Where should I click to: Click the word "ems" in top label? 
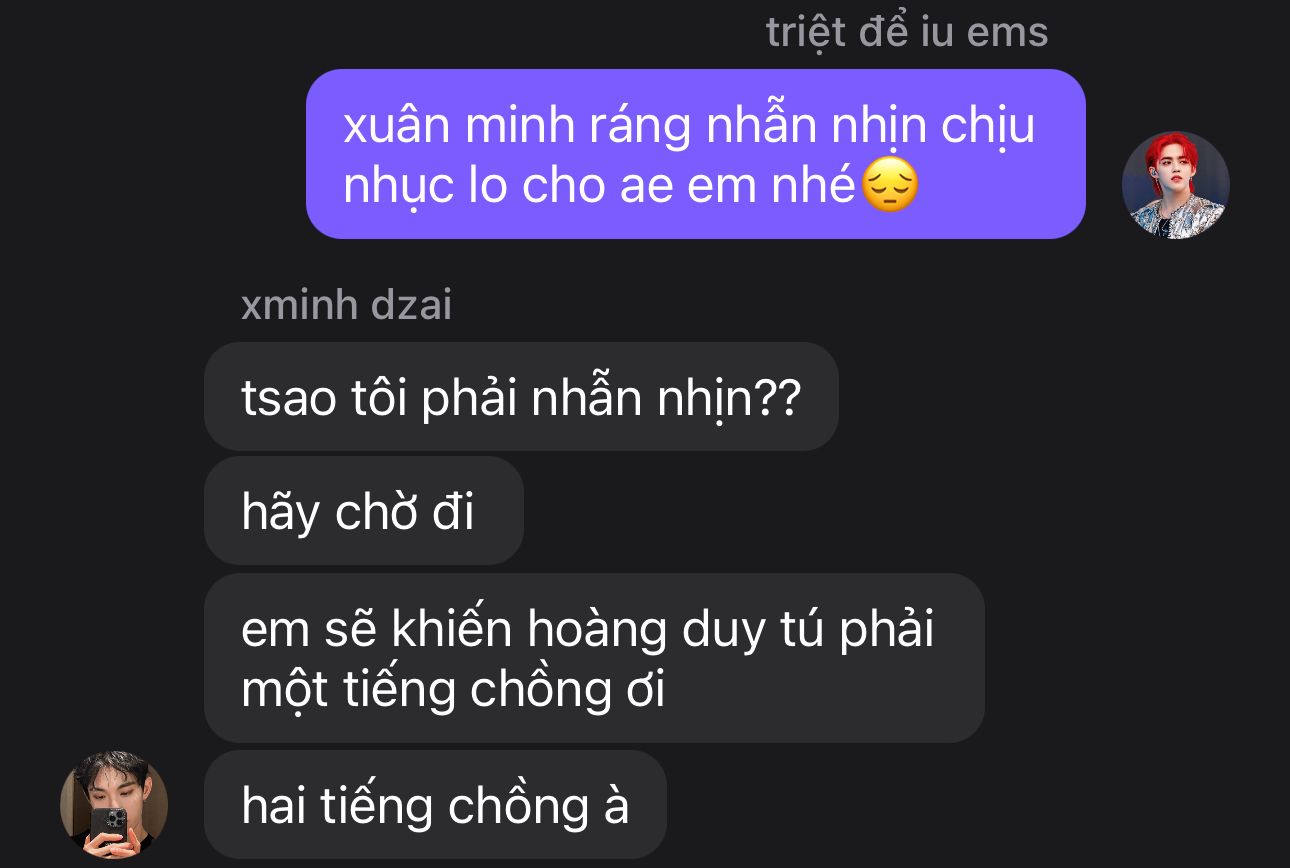1007,34
